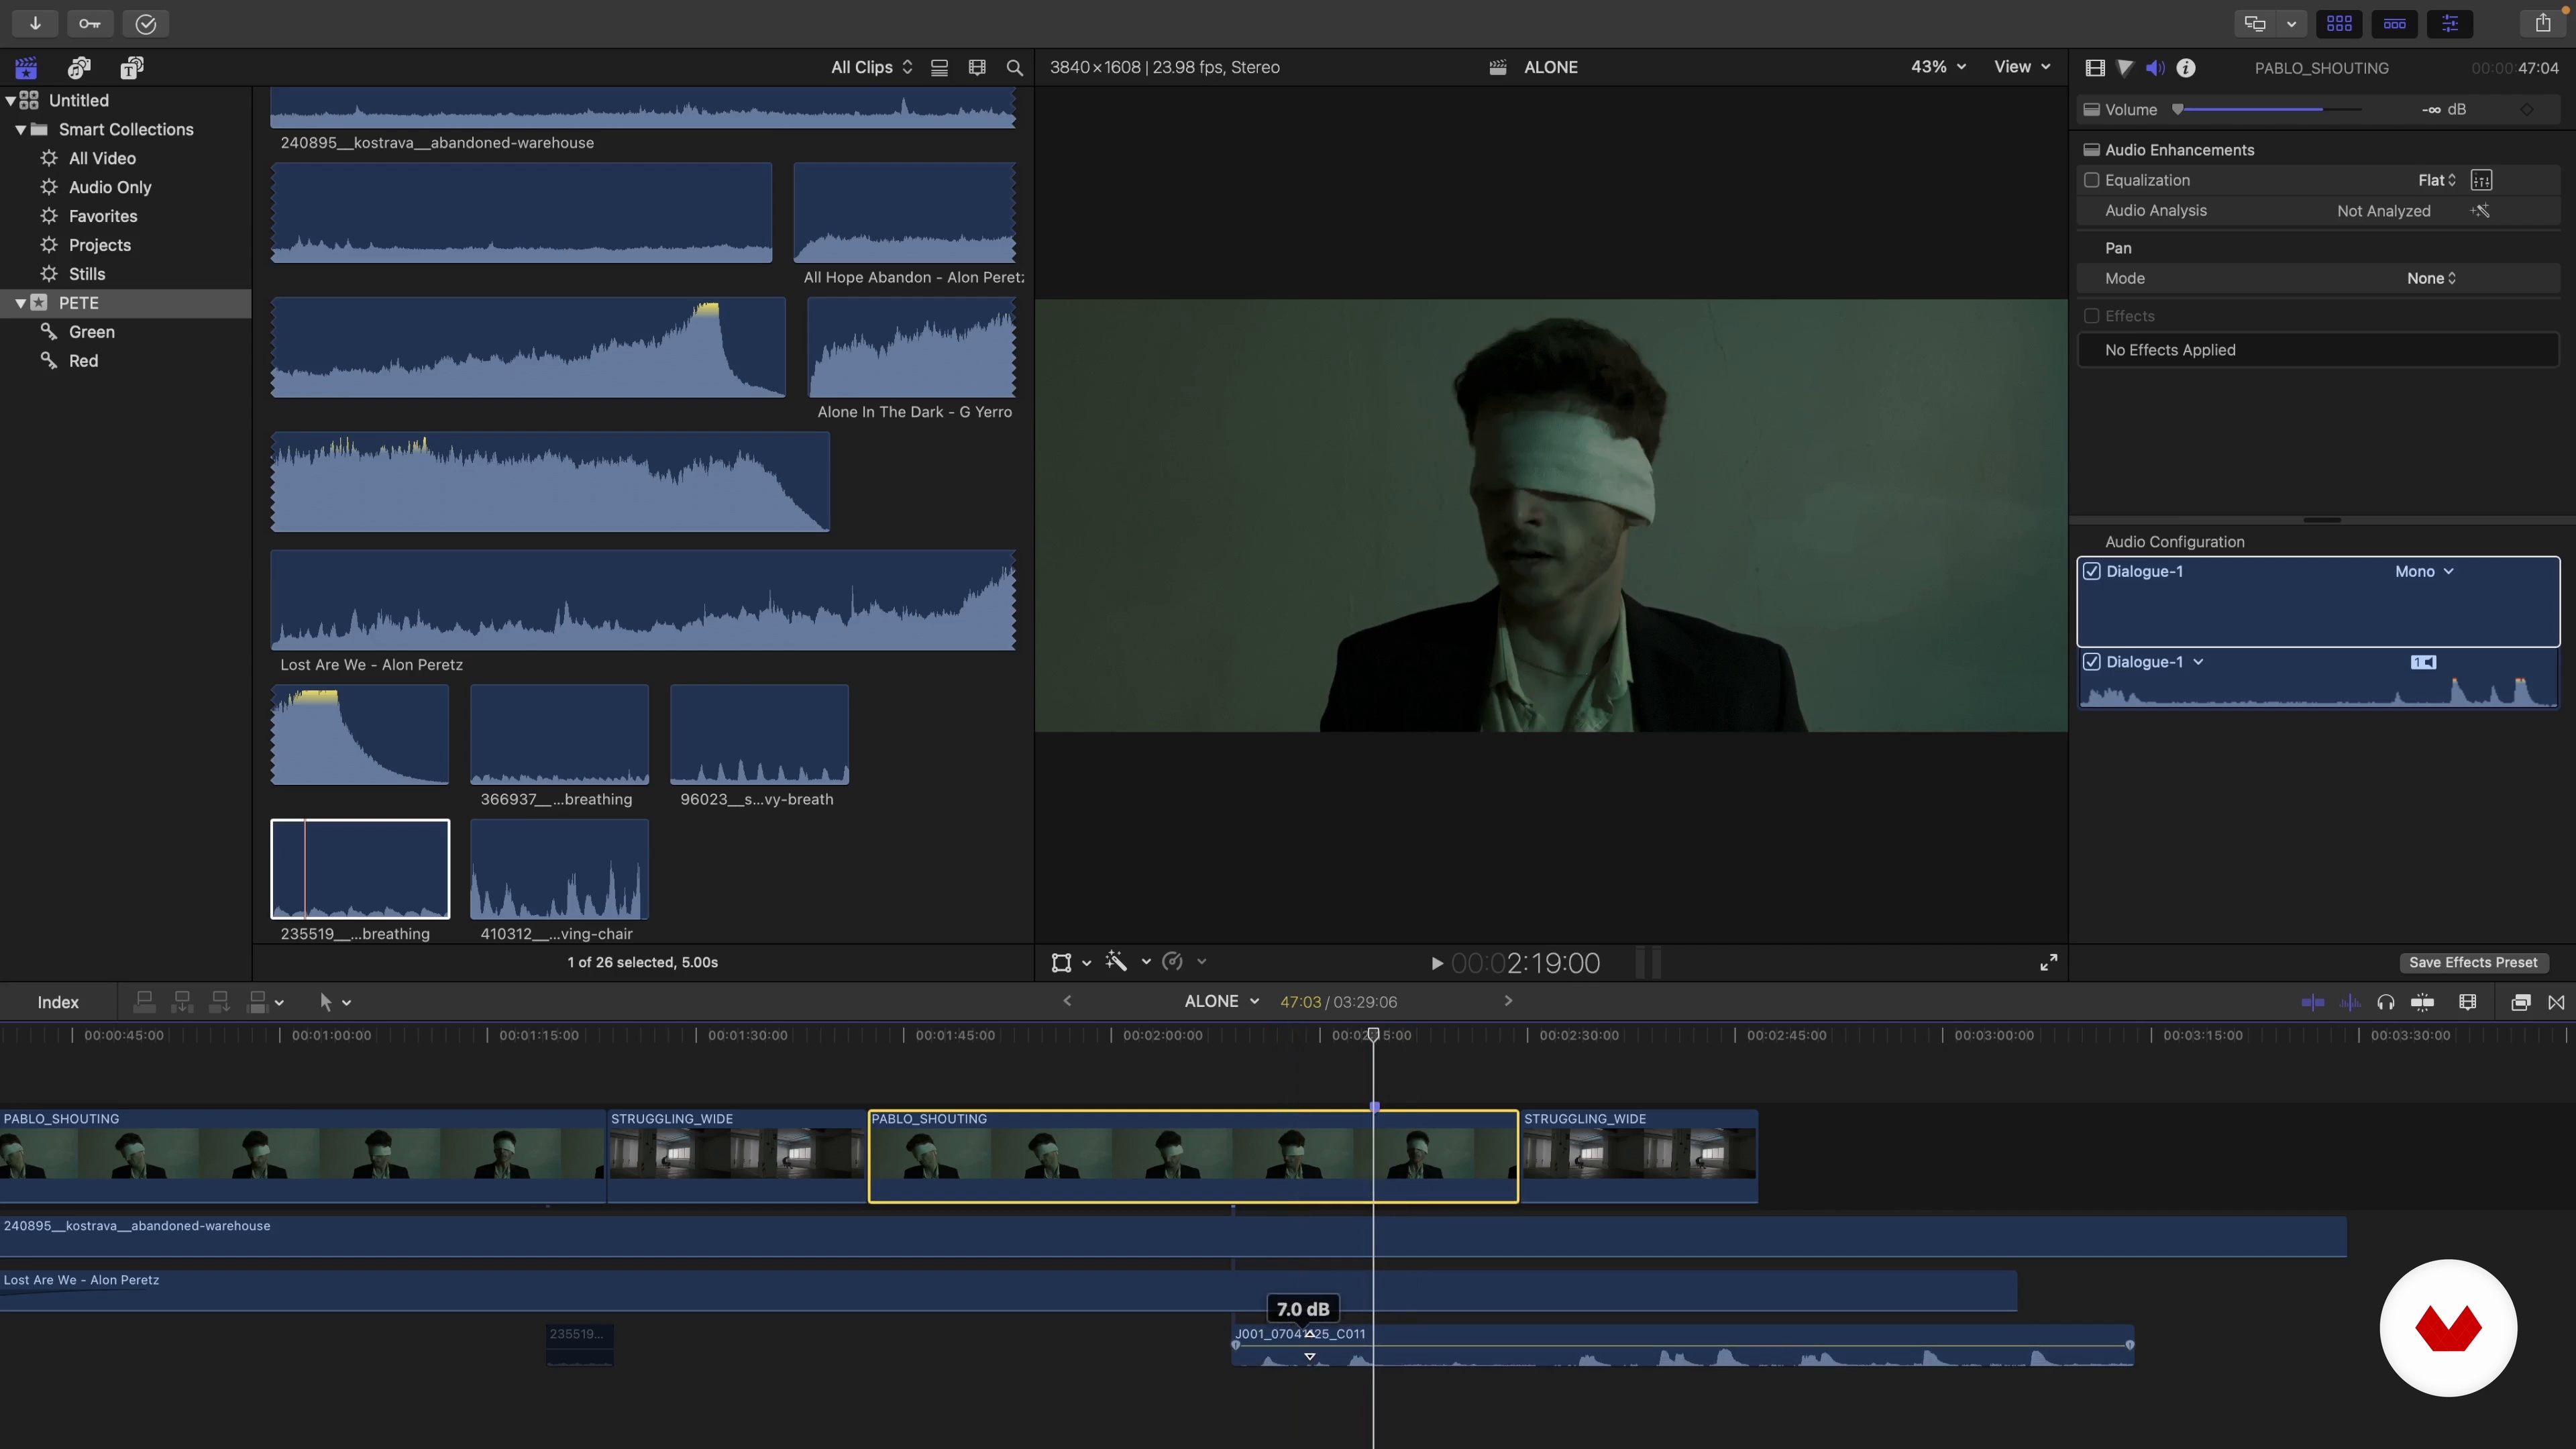Screen dimensions: 2576x1449
Task: Click the solo headphones icon
Action: [2386, 1002]
